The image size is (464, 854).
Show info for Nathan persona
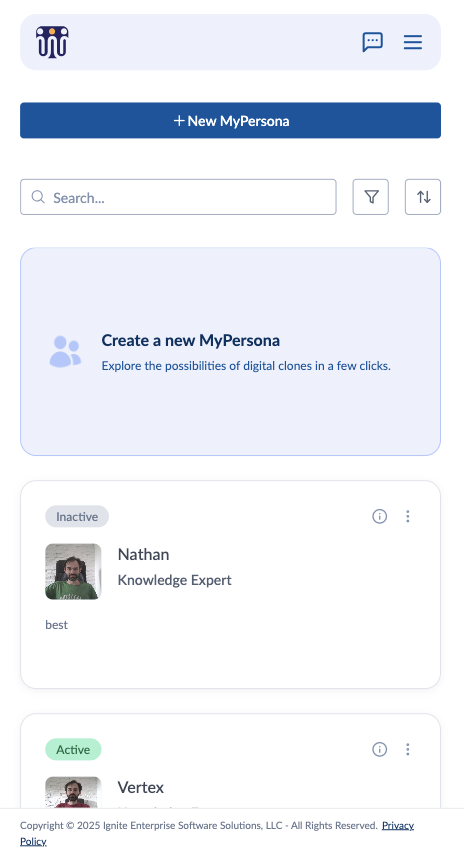380,516
